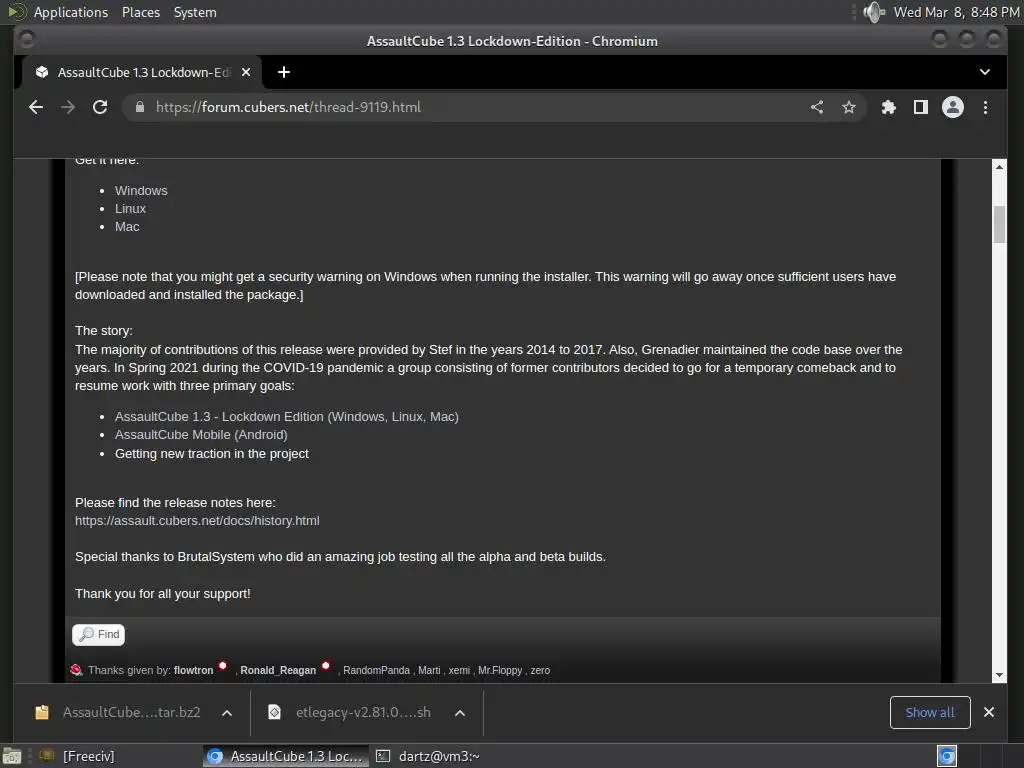The width and height of the screenshot is (1024, 768).
Task: Open the etlegacy-v2.81.0 sh download
Action: (351, 712)
